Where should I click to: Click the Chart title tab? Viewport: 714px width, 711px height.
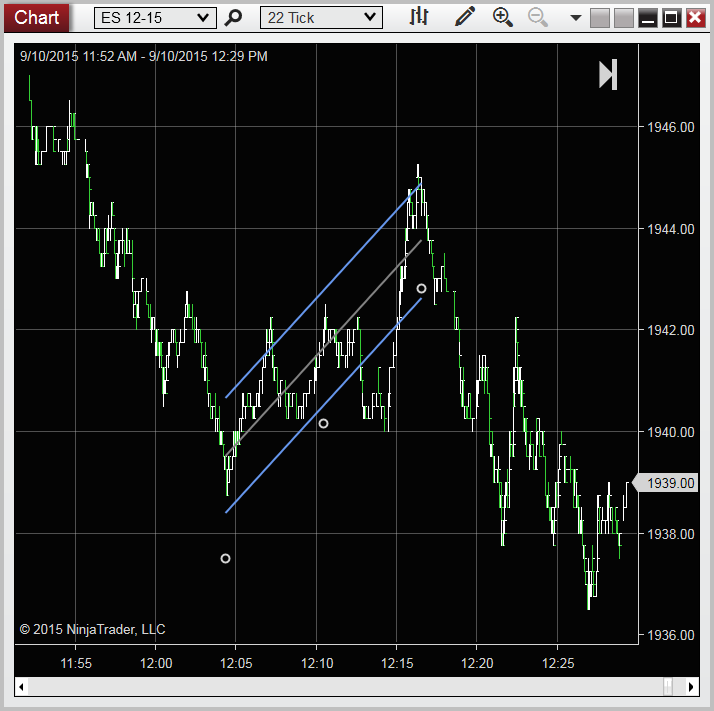pyautogui.click(x=36, y=18)
